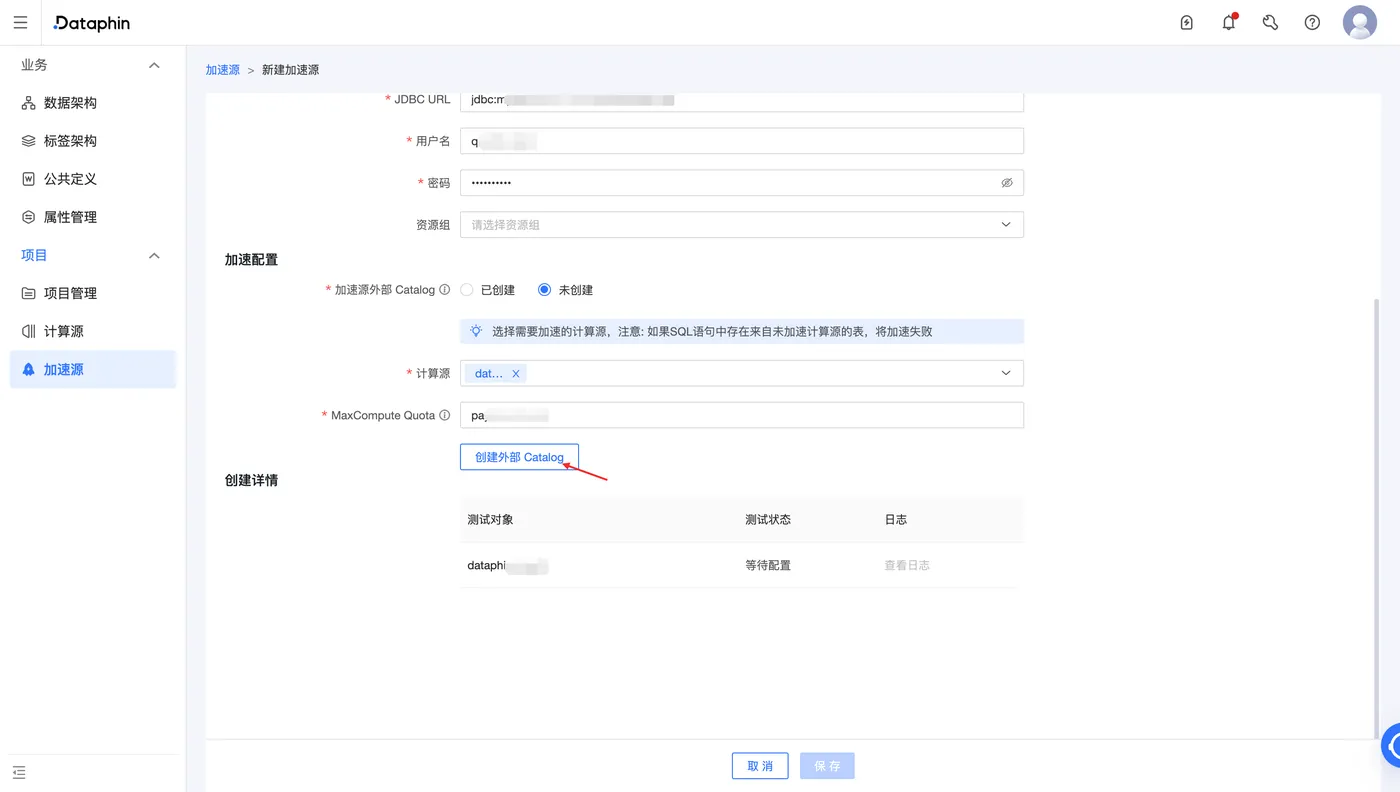Click the 密码 input field
1400x792 pixels.
pos(742,183)
